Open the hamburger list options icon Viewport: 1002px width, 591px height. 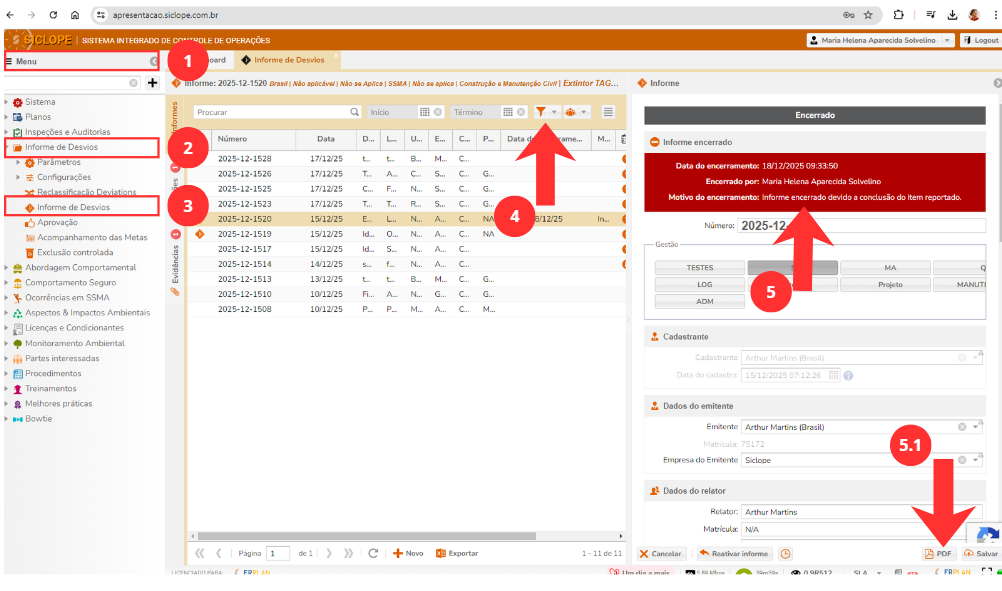608,112
